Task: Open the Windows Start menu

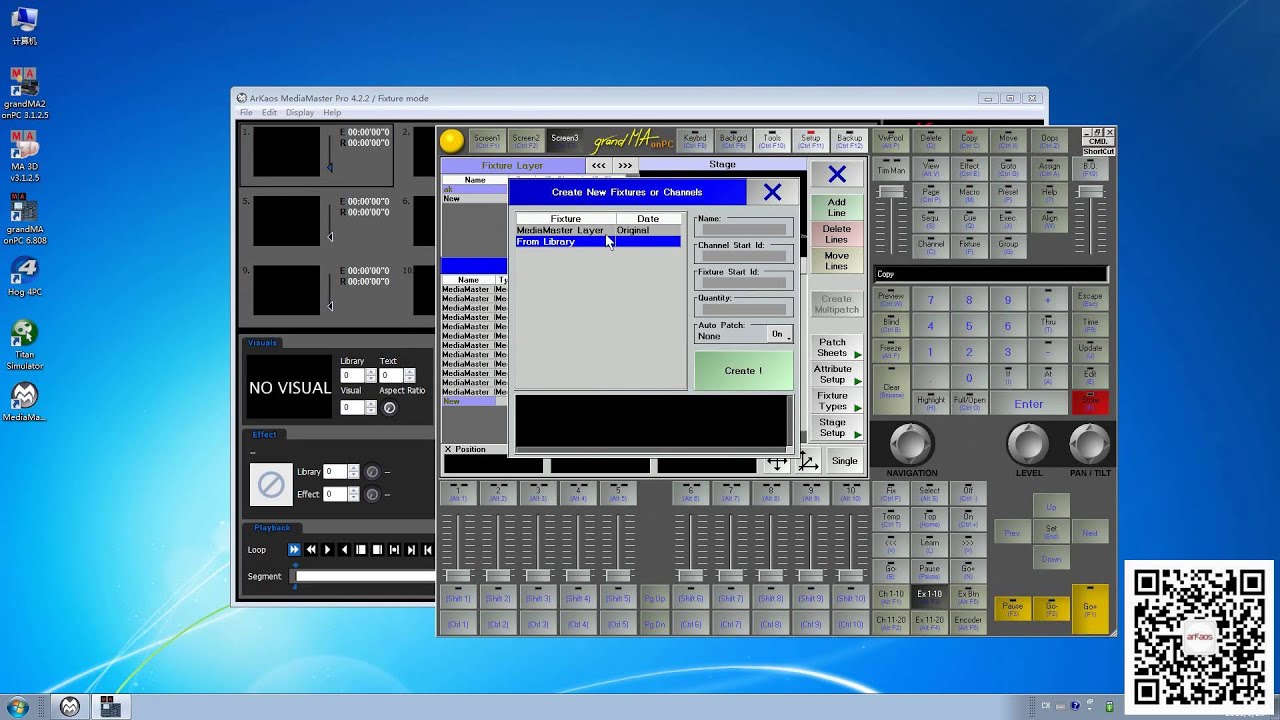Action: [x=17, y=706]
